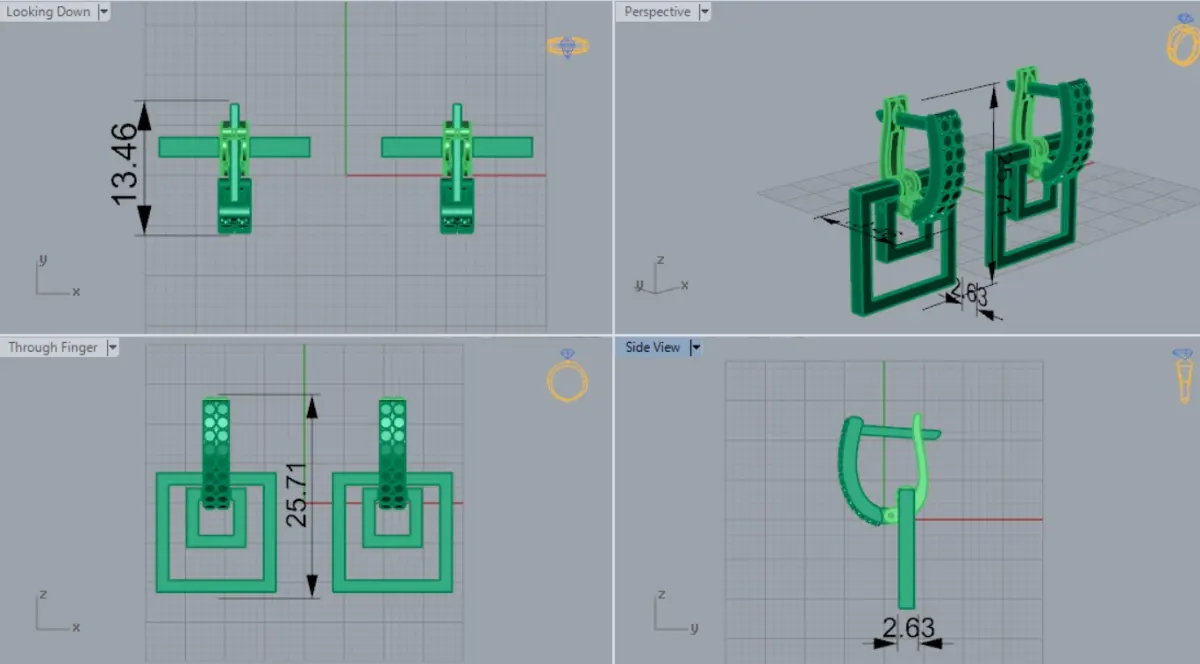
Task: Select the 2.63 dimension in Perspective view
Action: point(967,293)
